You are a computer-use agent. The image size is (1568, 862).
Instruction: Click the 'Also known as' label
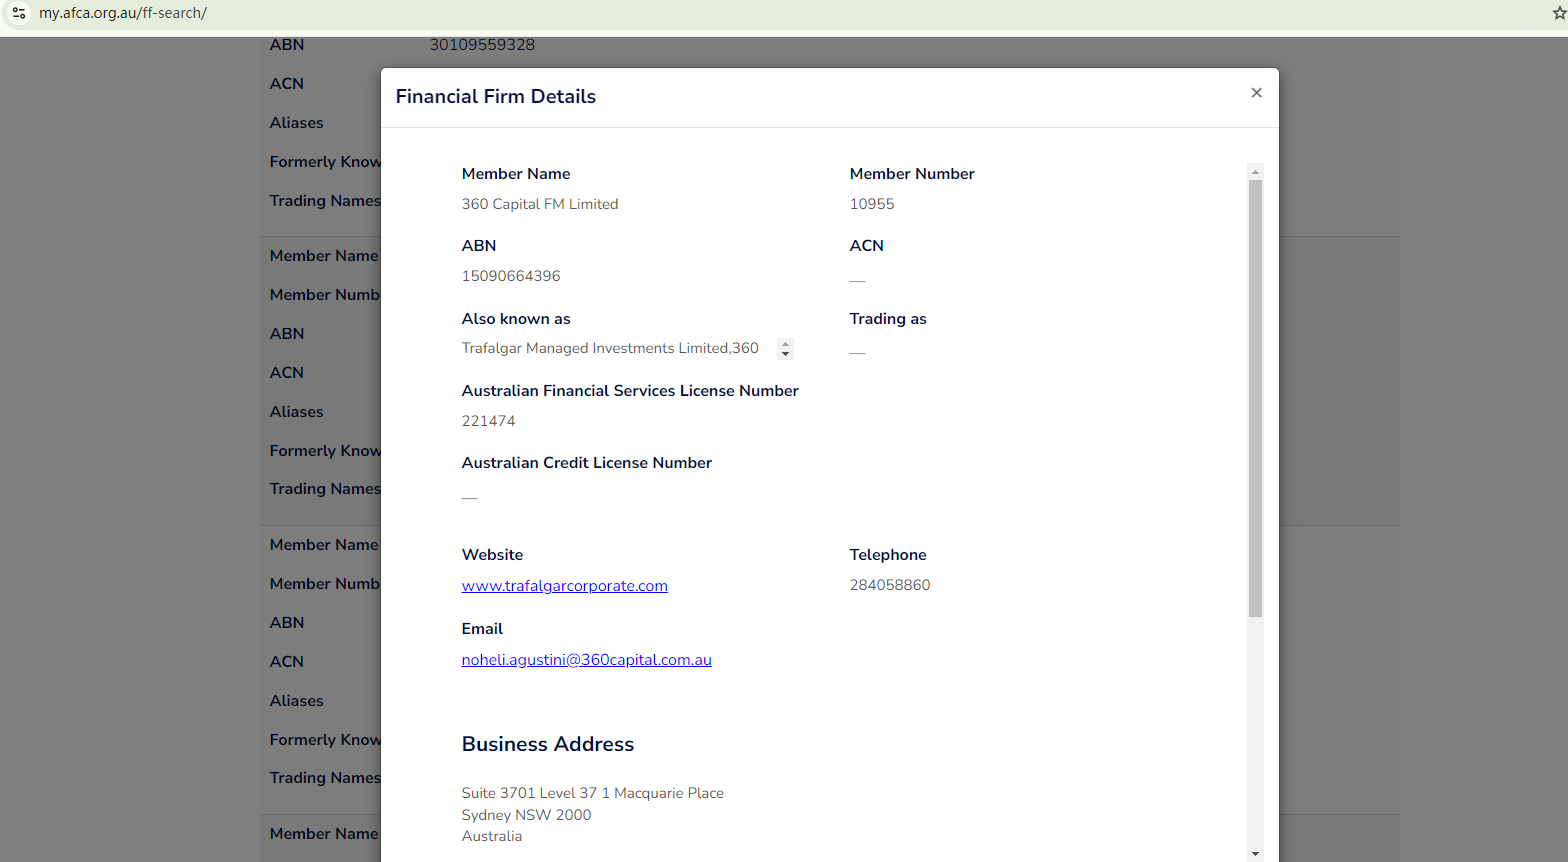516,319
